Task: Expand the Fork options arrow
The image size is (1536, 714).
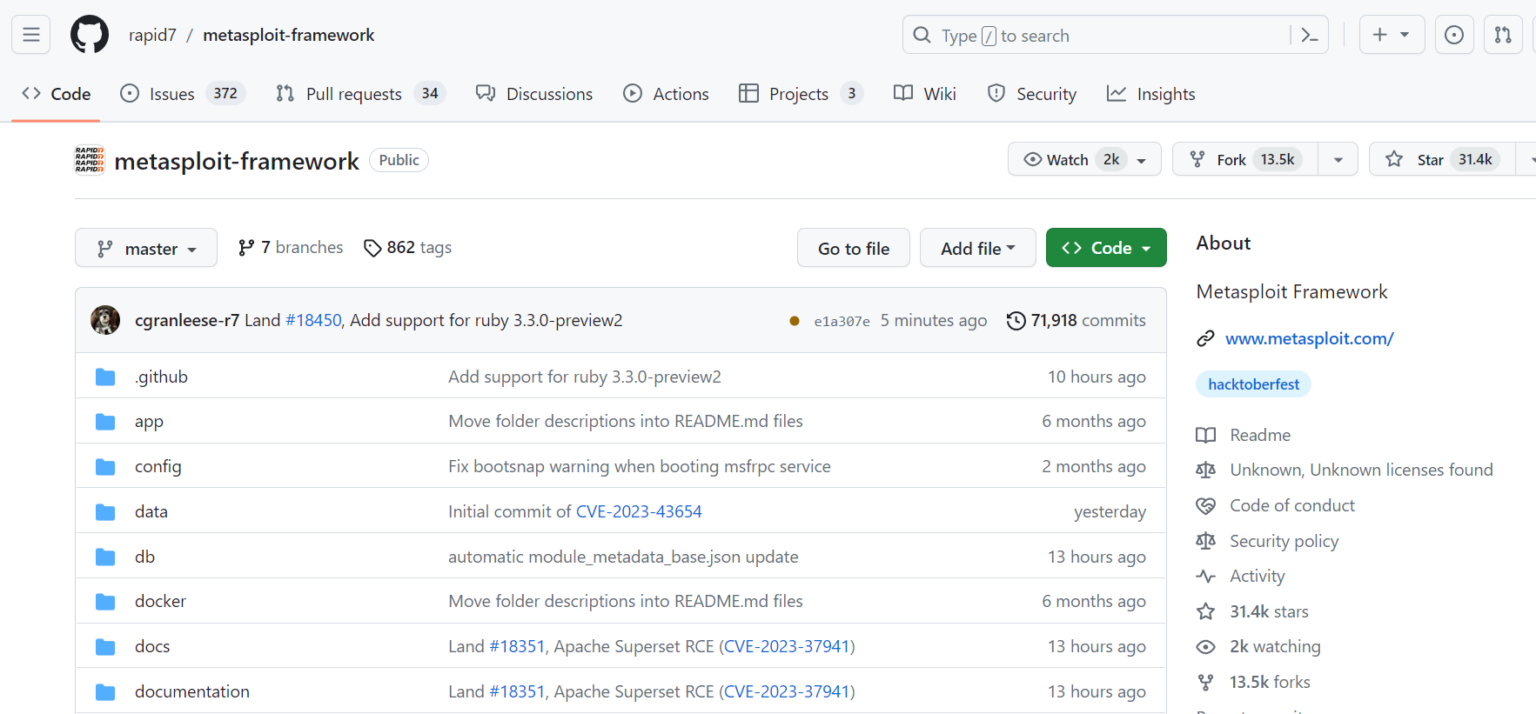Action: point(1338,160)
